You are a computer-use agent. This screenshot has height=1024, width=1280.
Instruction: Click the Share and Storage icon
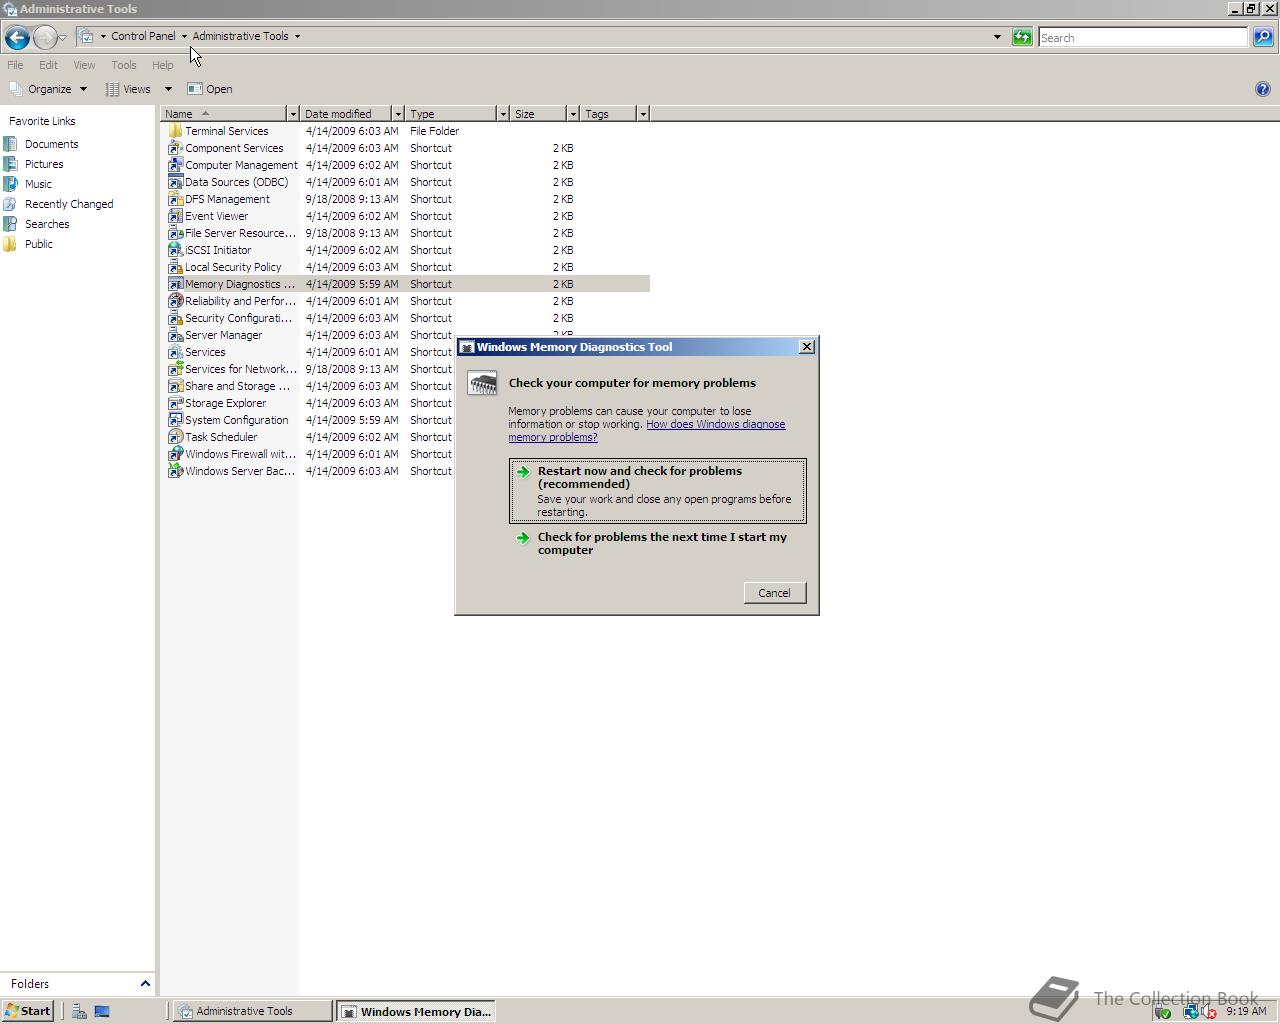tap(175, 386)
